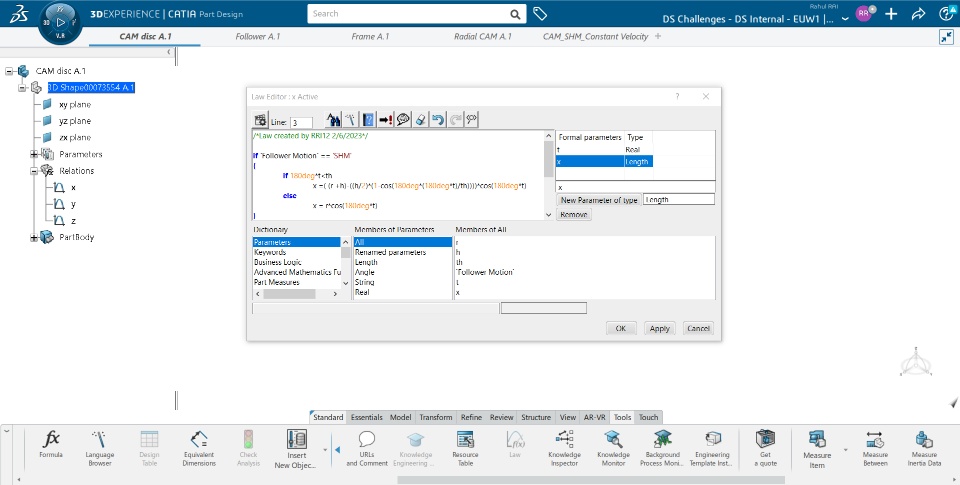Switch to the Follower A.1 tab
This screenshot has width=960, height=485.
tap(258, 37)
